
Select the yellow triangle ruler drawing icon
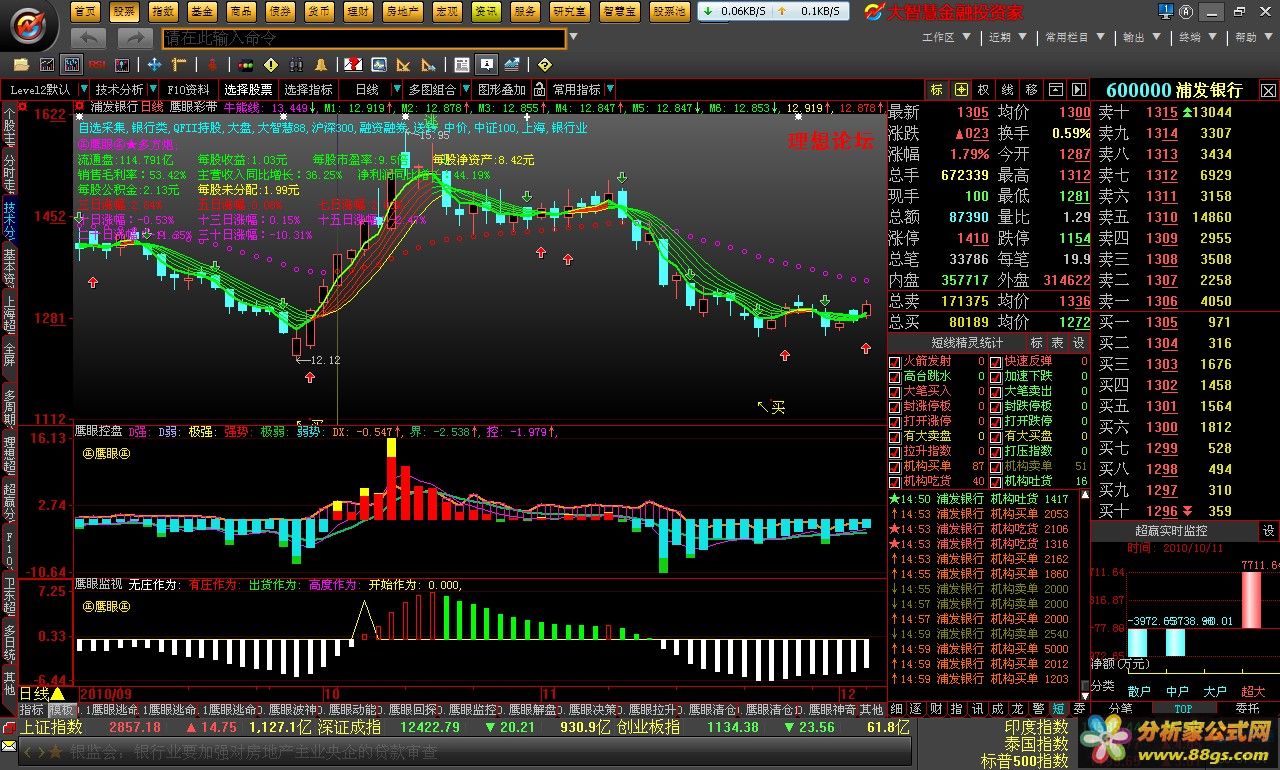pyautogui.click(x=404, y=65)
